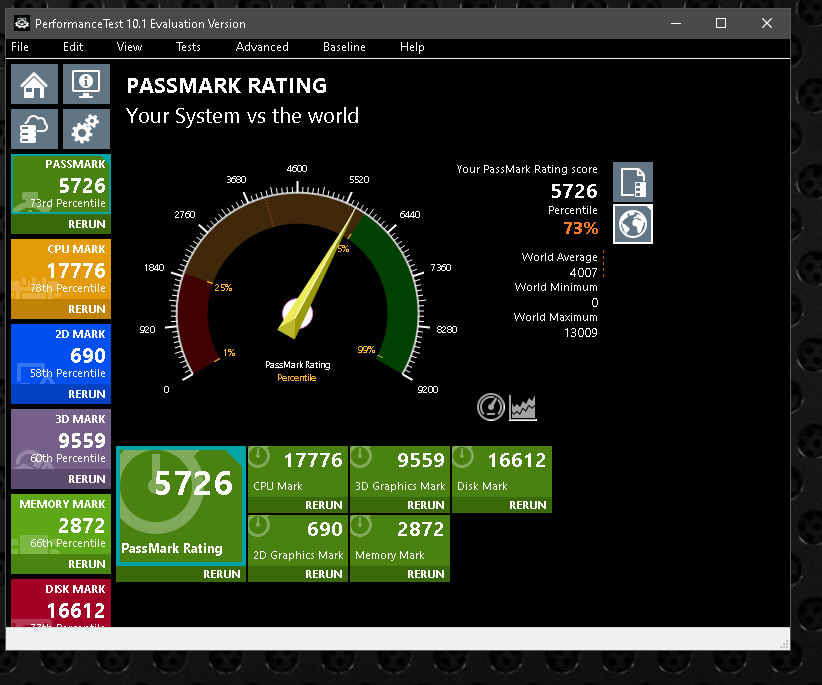This screenshot has width=822, height=685.
Task: Click the power icon on Disk Mark tile
Action: pyautogui.click(x=463, y=457)
